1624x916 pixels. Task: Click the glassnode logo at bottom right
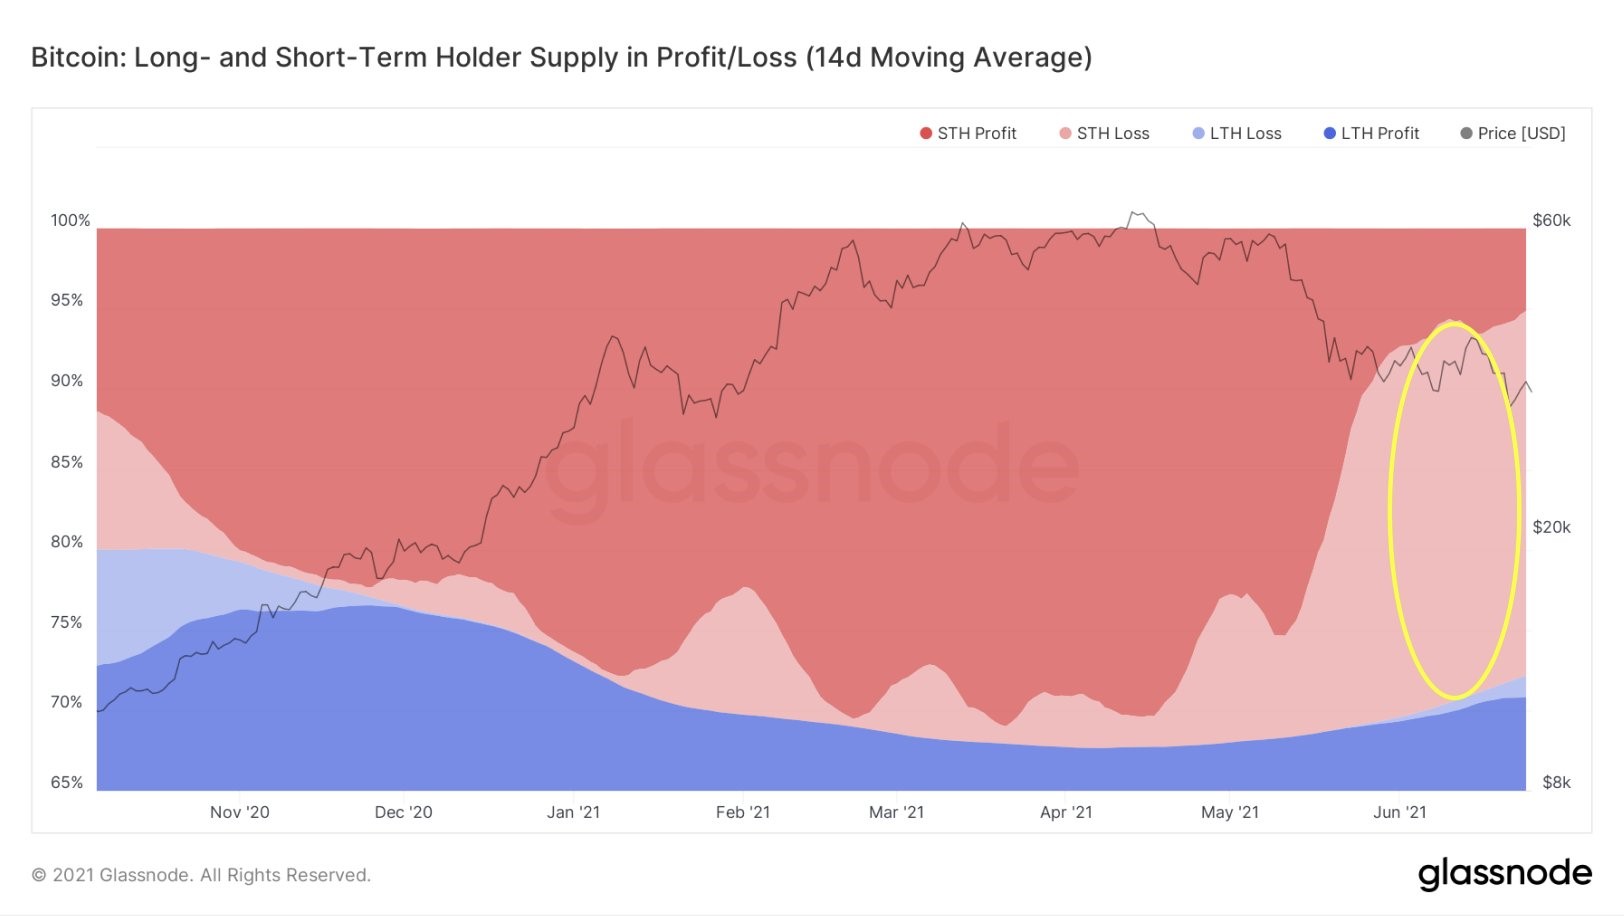pos(1504,874)
